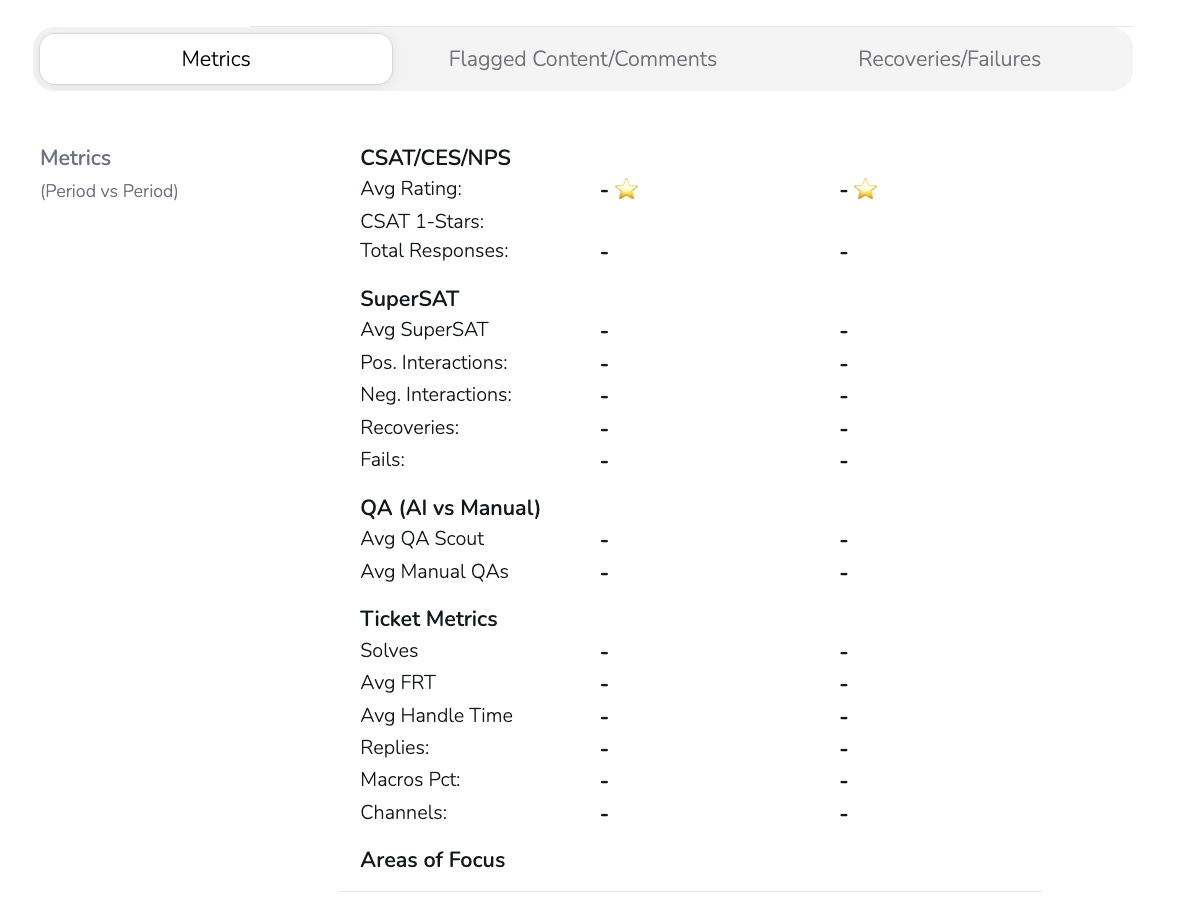This screenshot has height=900, width=1192.
Task: Select the Avg SuperSAT label
Action: pyautogui.click(x=424, y=330)
